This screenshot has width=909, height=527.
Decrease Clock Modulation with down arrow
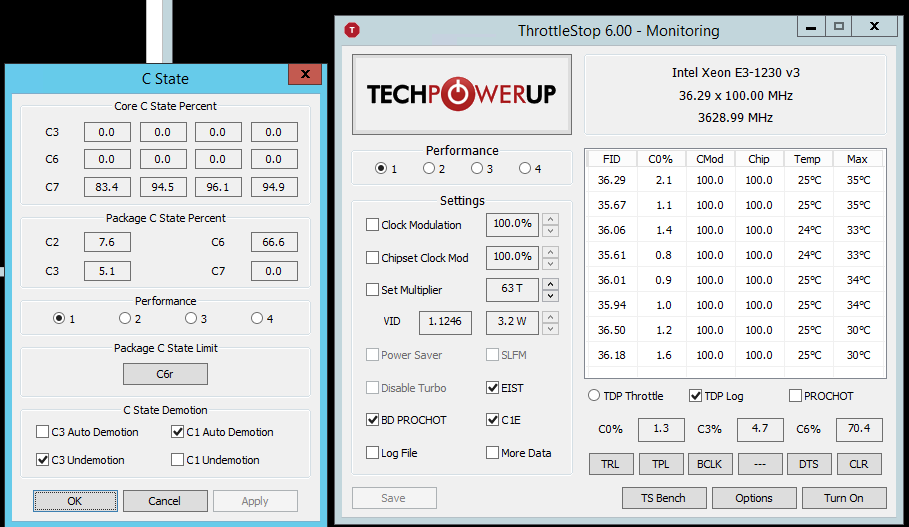coord(551,230)
